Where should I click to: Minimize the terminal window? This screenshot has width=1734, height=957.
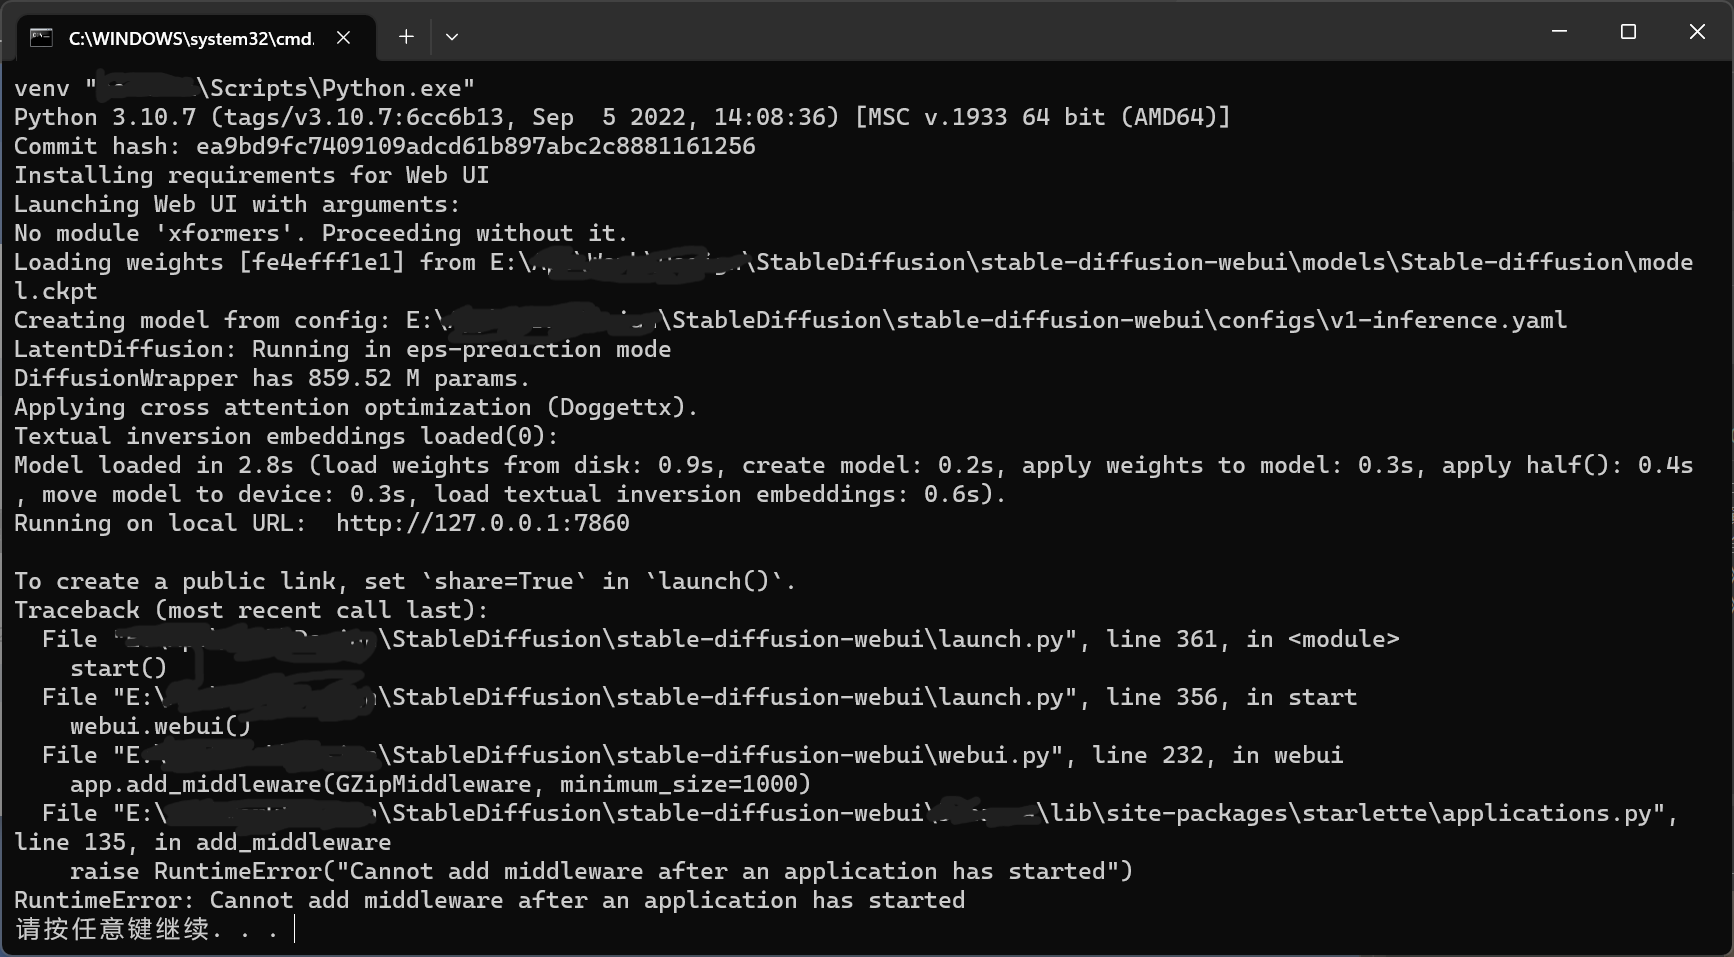(x=1559, y=32)
